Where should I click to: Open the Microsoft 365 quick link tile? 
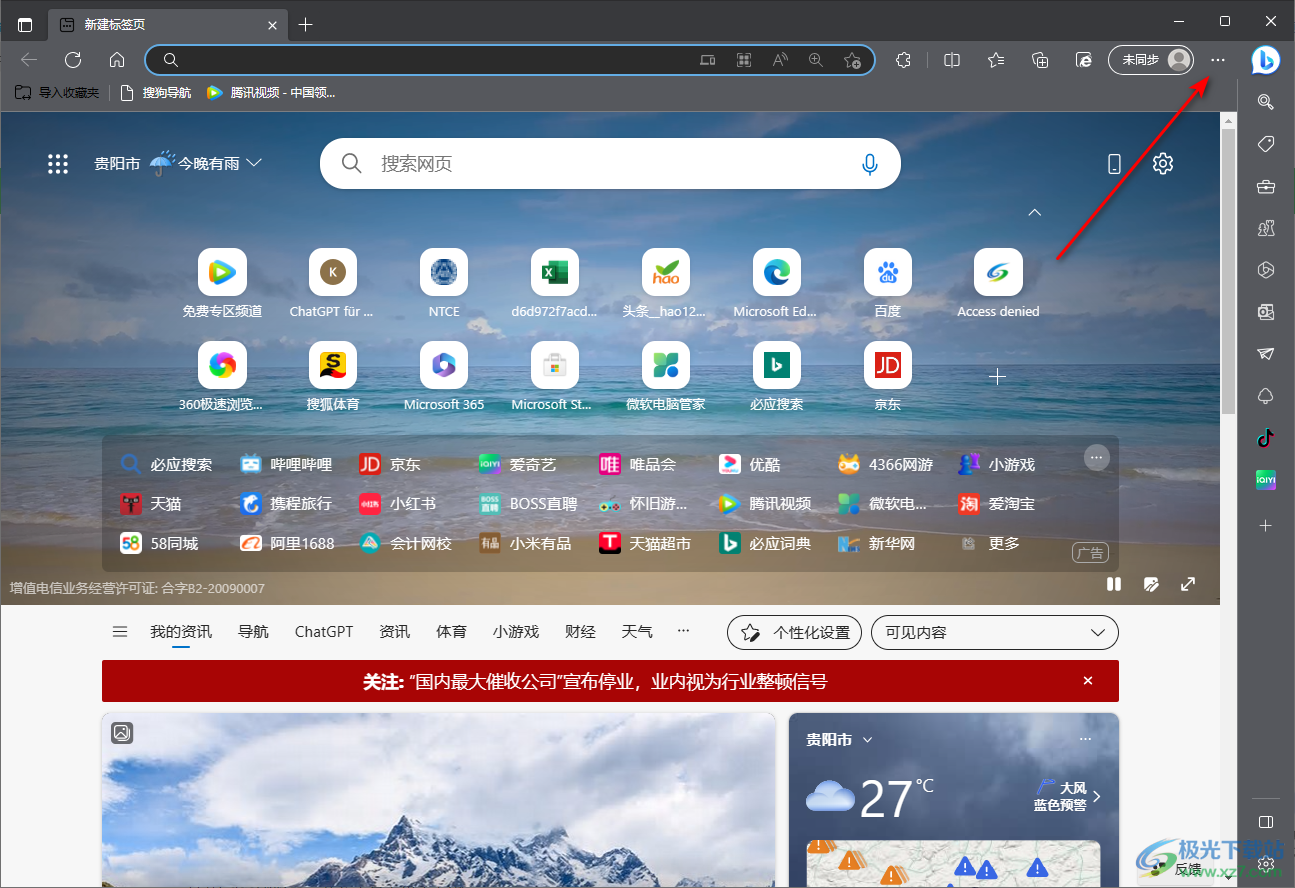(x=444, y=377)
